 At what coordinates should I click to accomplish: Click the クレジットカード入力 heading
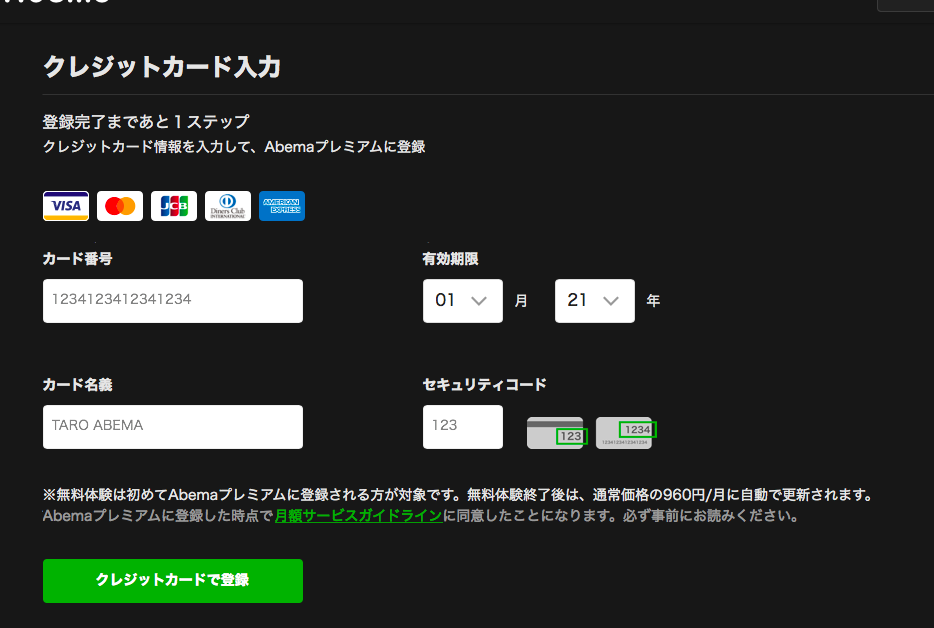[x=162, y=67]
